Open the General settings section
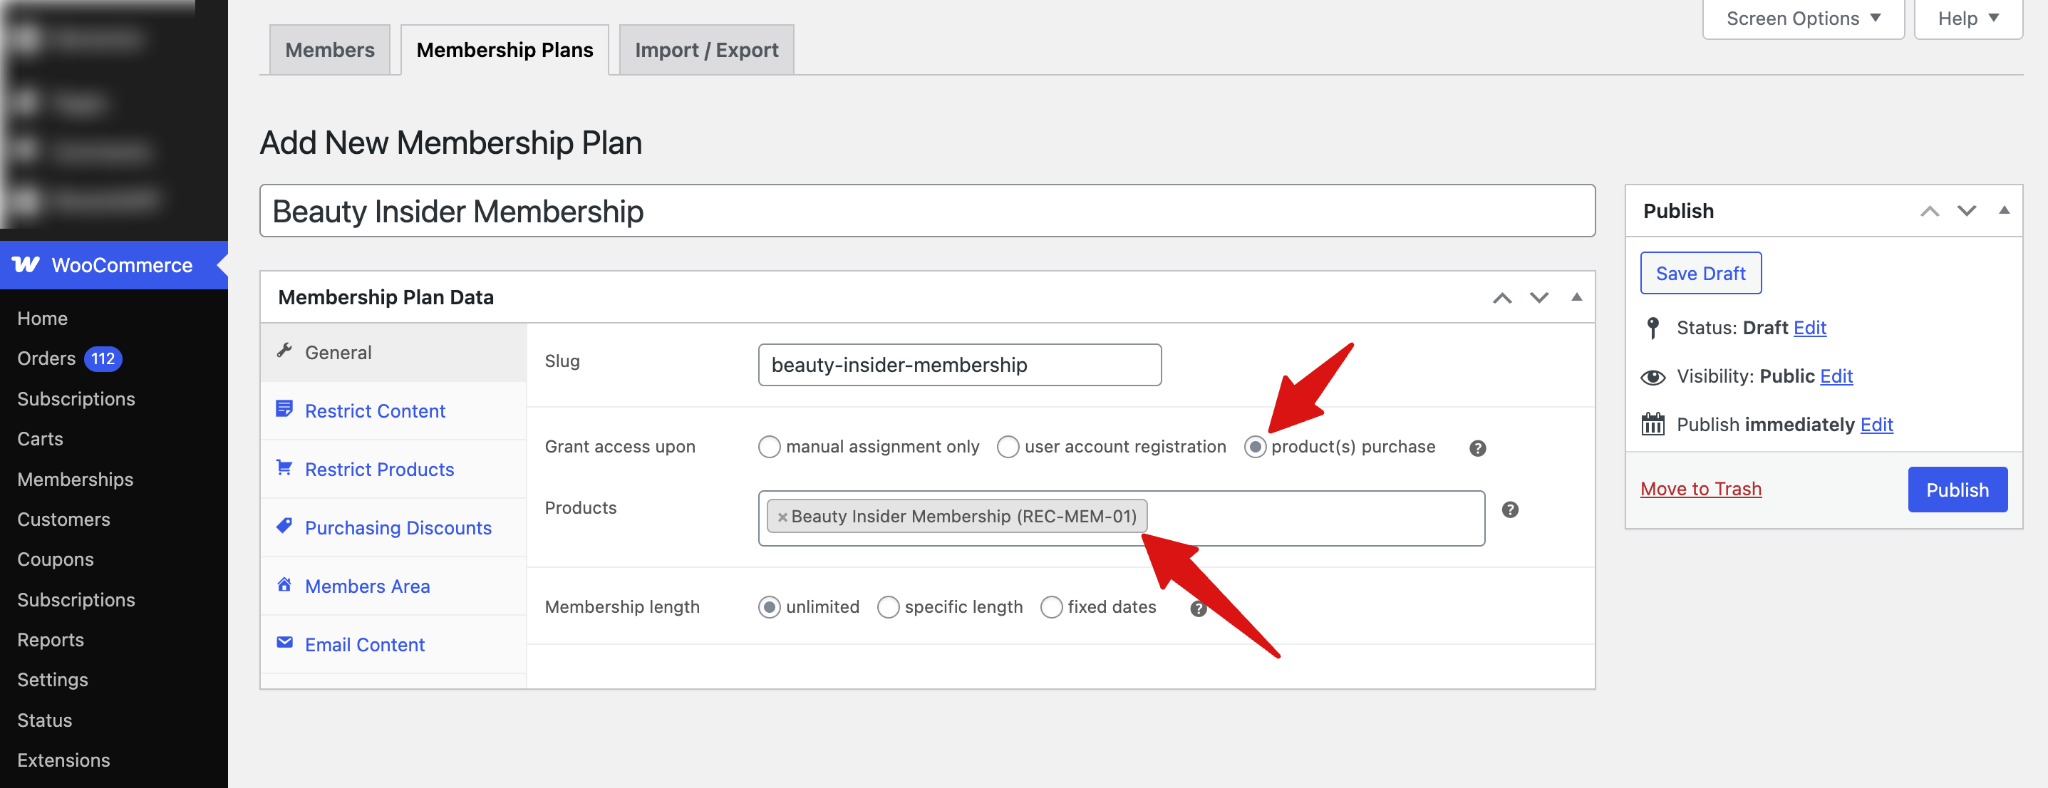Screen dimensions: 2048x788 coord(394,352)
